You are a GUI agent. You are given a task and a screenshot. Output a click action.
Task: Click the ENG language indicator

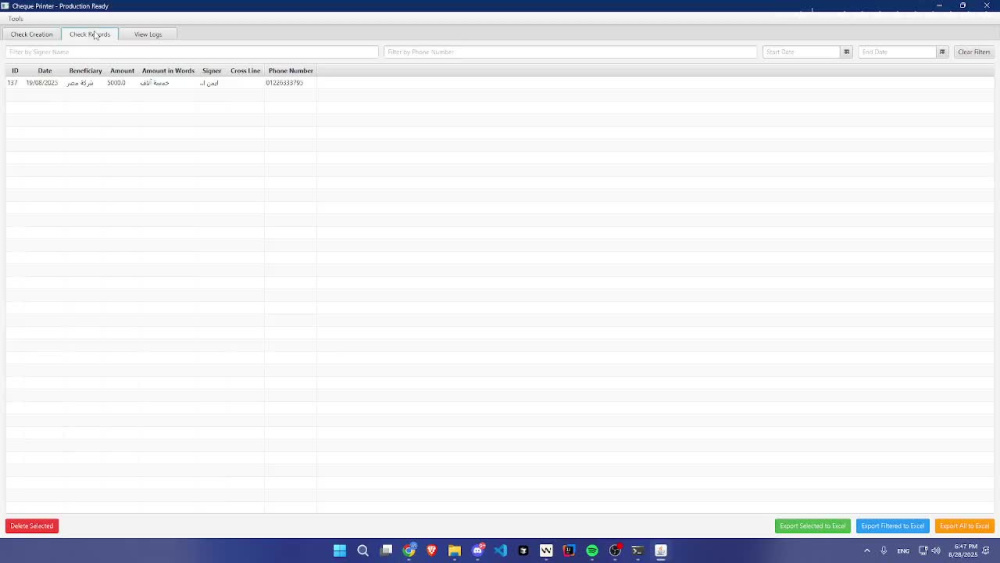[903, 551]
